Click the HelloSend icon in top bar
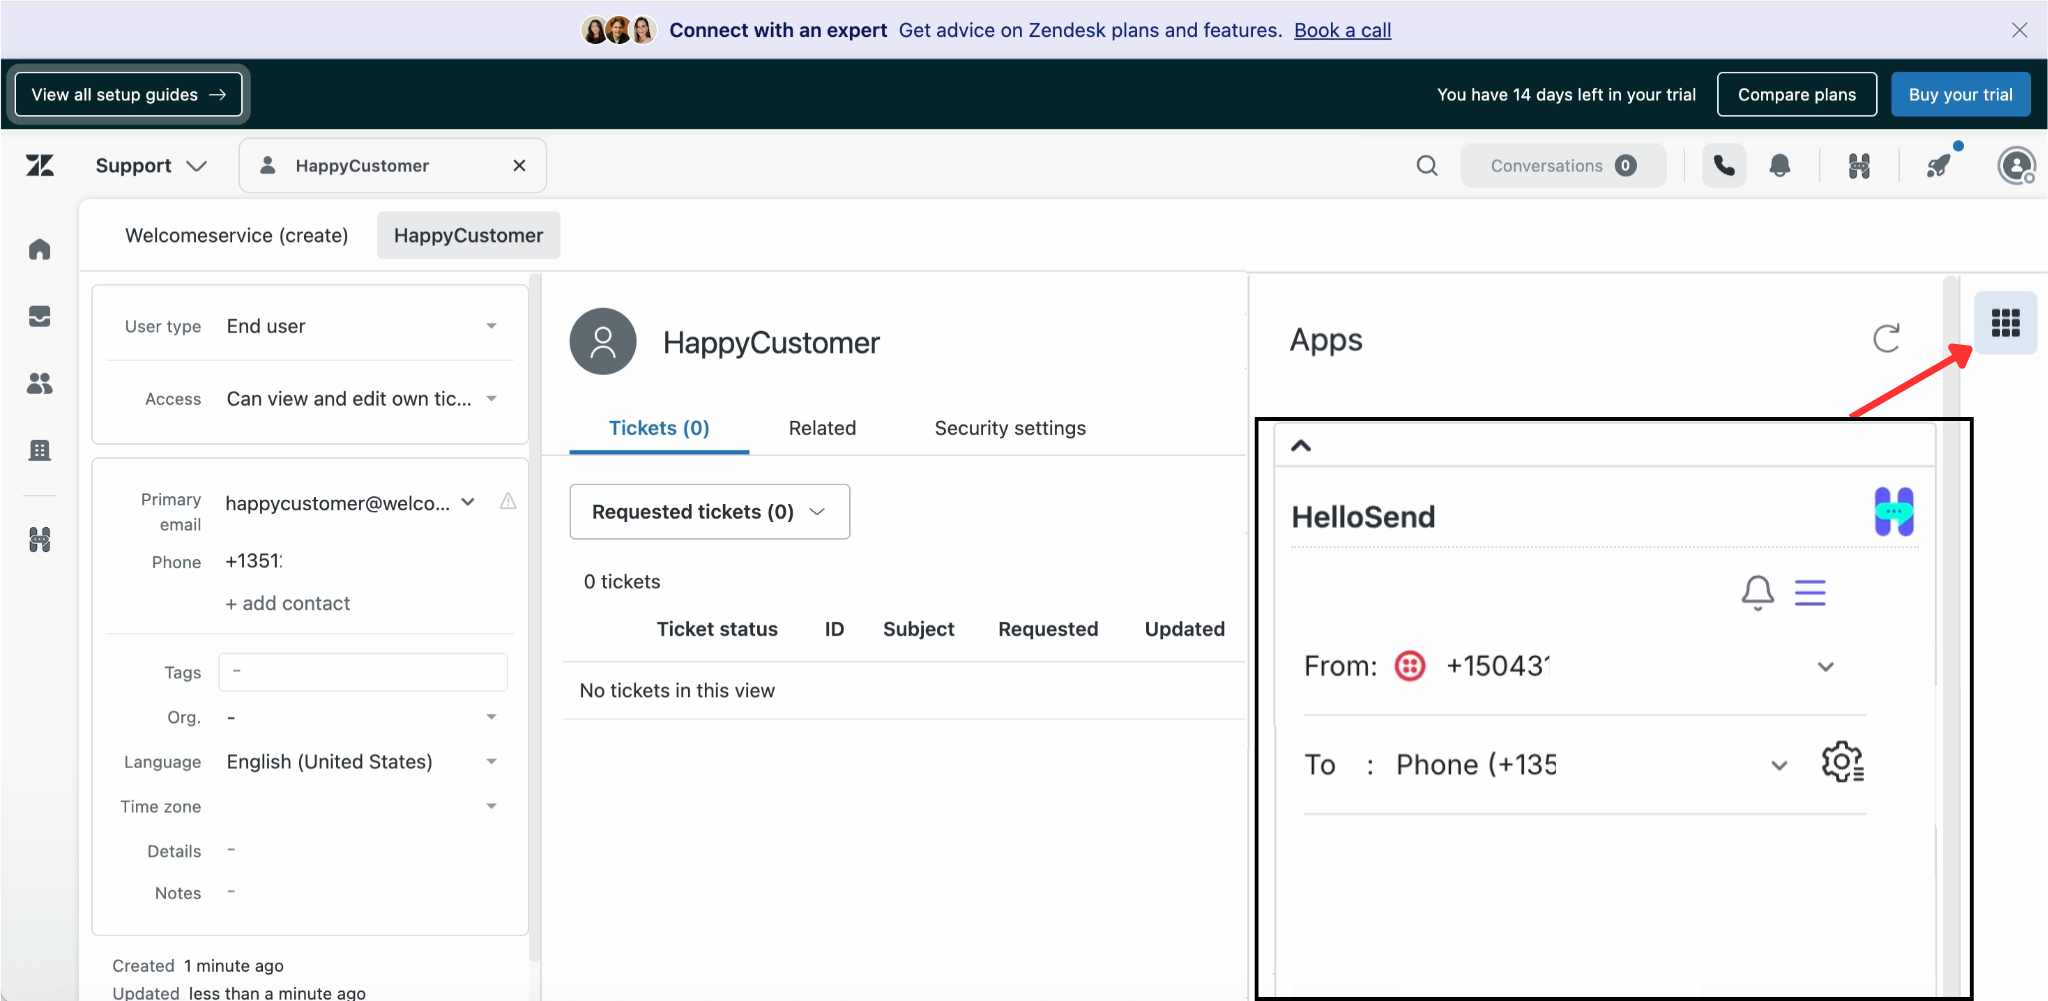This screenshot has height=1001, width=2048. [x=1859, y=166]
